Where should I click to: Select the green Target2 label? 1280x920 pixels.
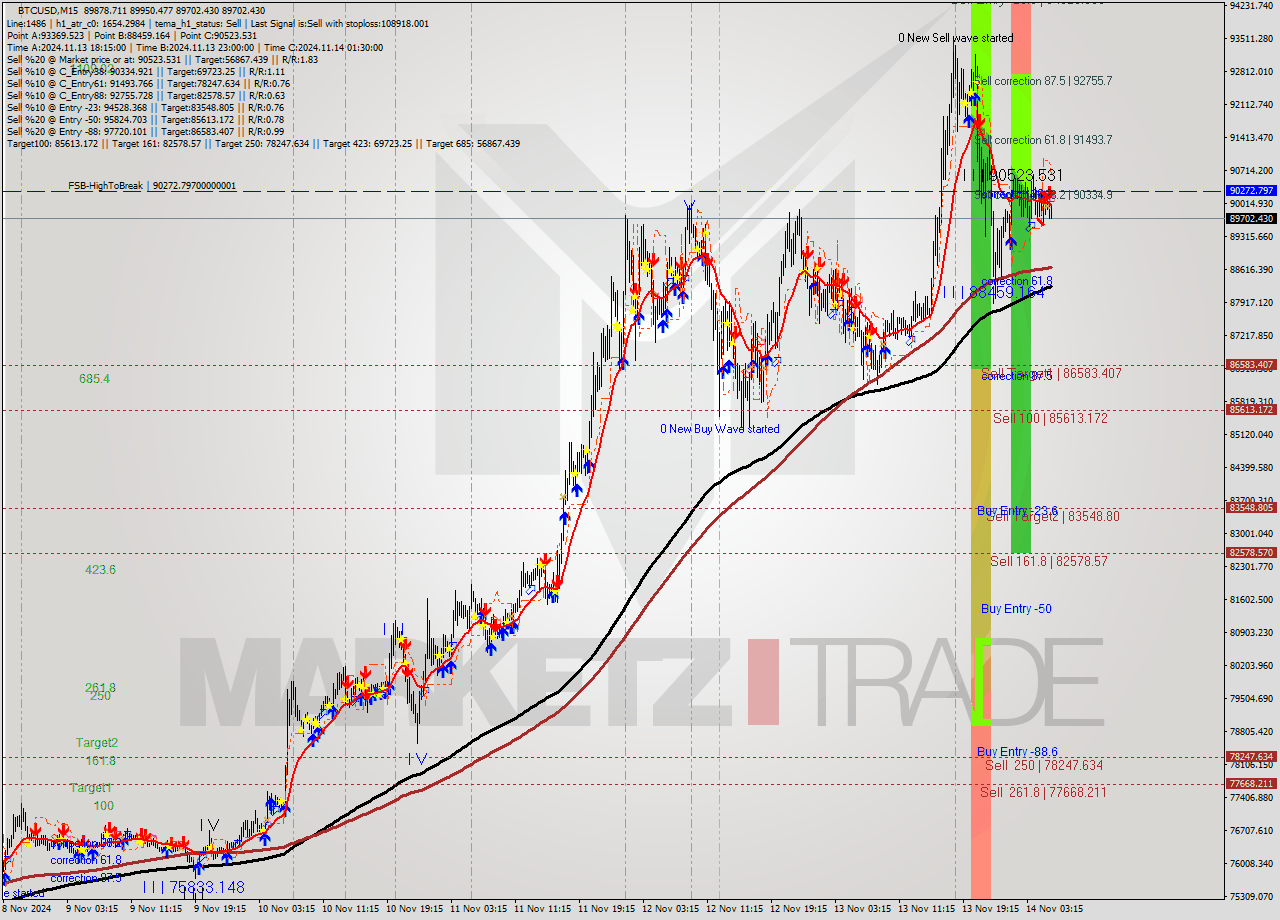click(97, 743)
